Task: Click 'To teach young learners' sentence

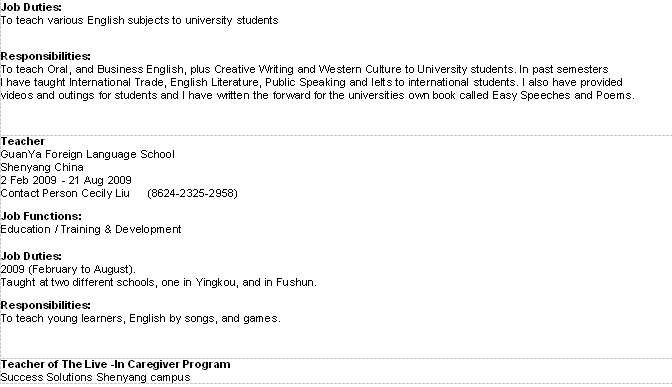Action: pyautogui.click(x=141, y=318)
